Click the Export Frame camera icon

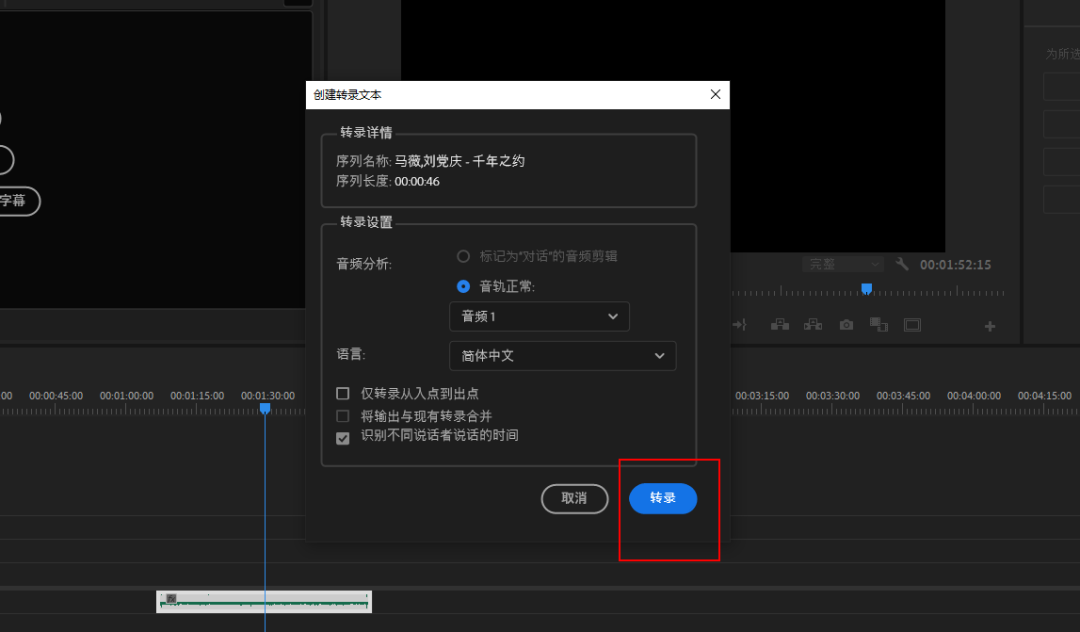click(x=846, y=325)
